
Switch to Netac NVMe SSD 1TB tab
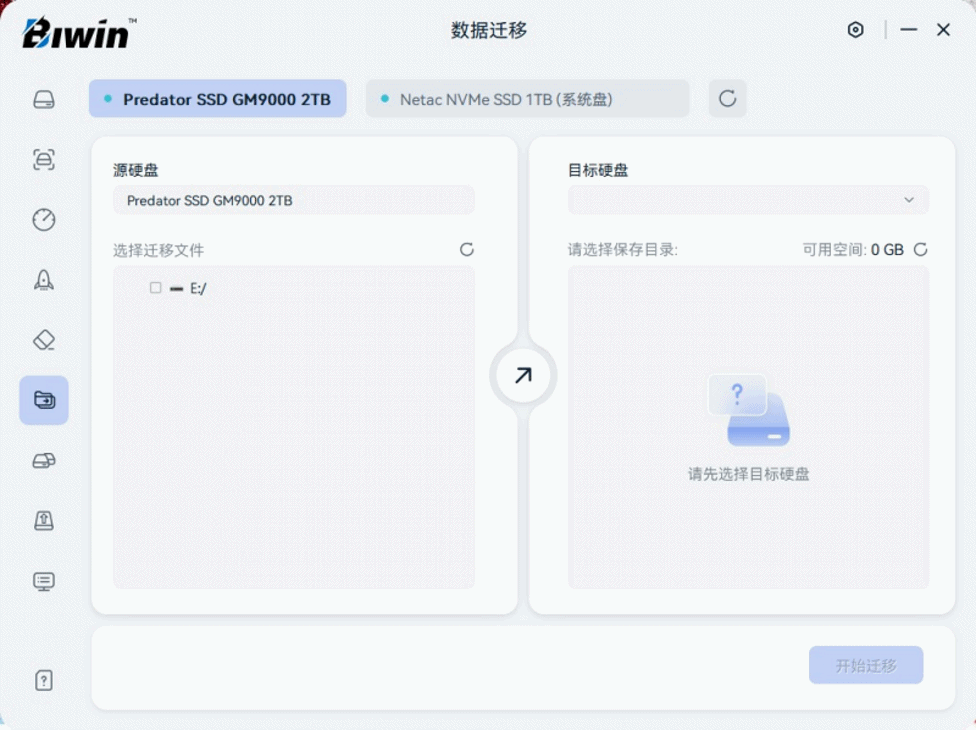pos(527,99)
